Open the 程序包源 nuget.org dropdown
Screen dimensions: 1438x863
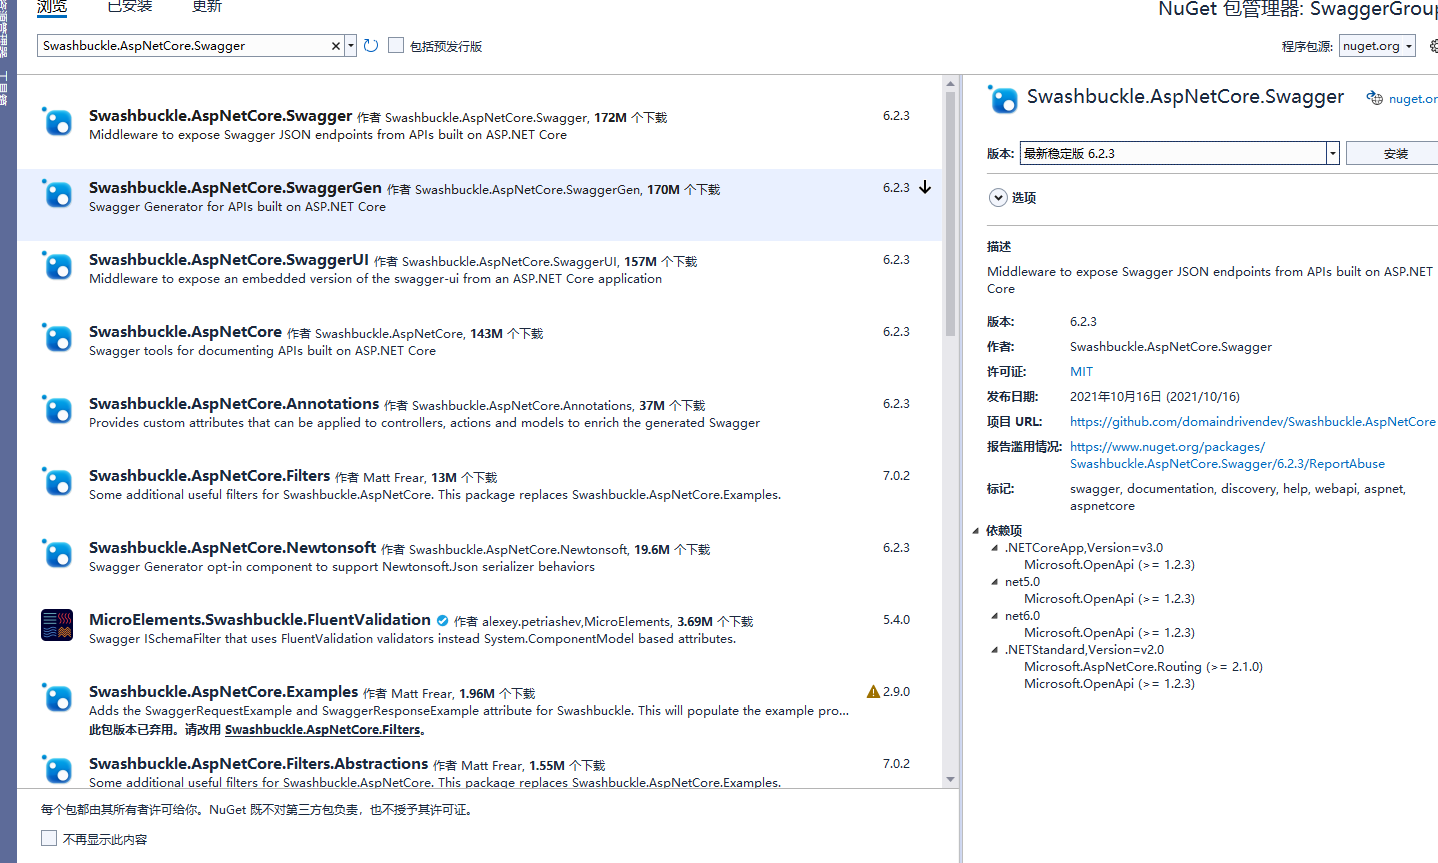pyautogui.click(x=1404, y=45)
